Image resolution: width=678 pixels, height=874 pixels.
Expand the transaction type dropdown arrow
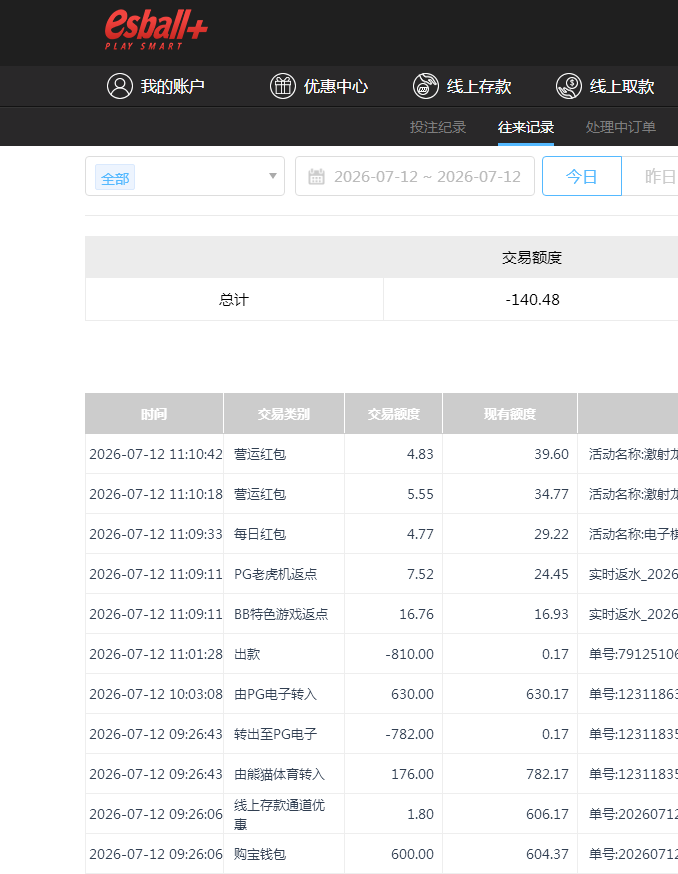(273, 176)
